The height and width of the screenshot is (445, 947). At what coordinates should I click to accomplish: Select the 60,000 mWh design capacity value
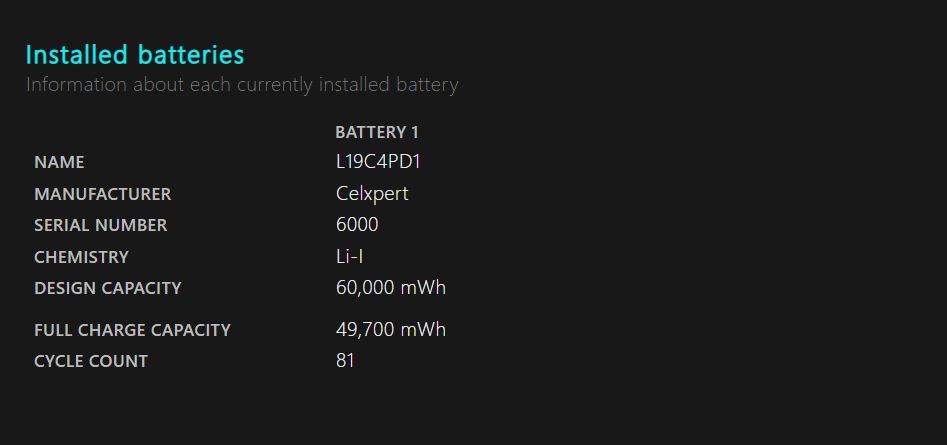coord(390,288)
